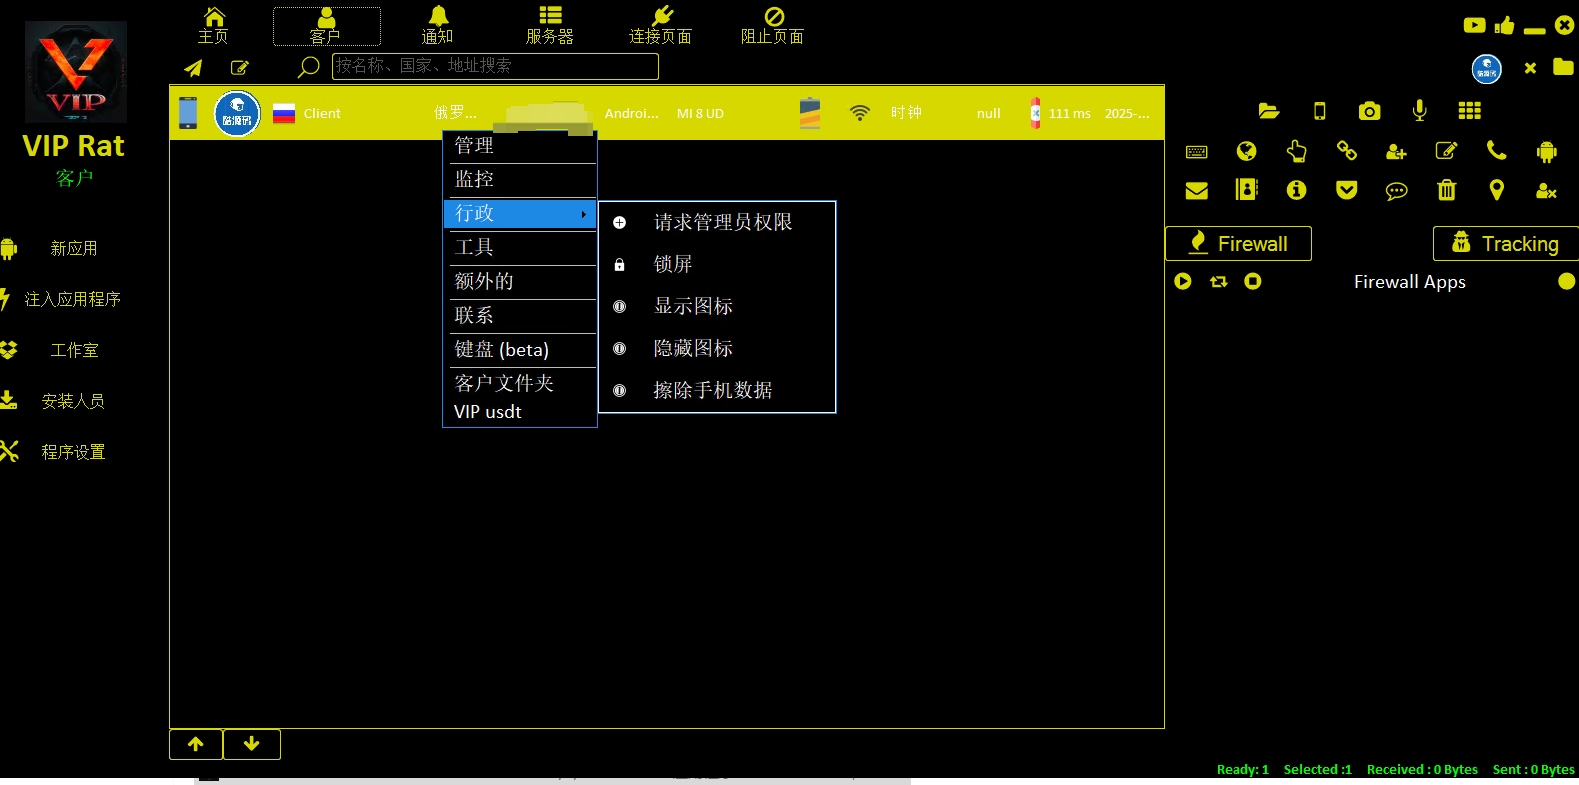Image resolution: width=1579 pixels, height=785 pixels.
Task: Click the thumbs-up icon
Action: pyautogui.click(x=1505, y=25)
